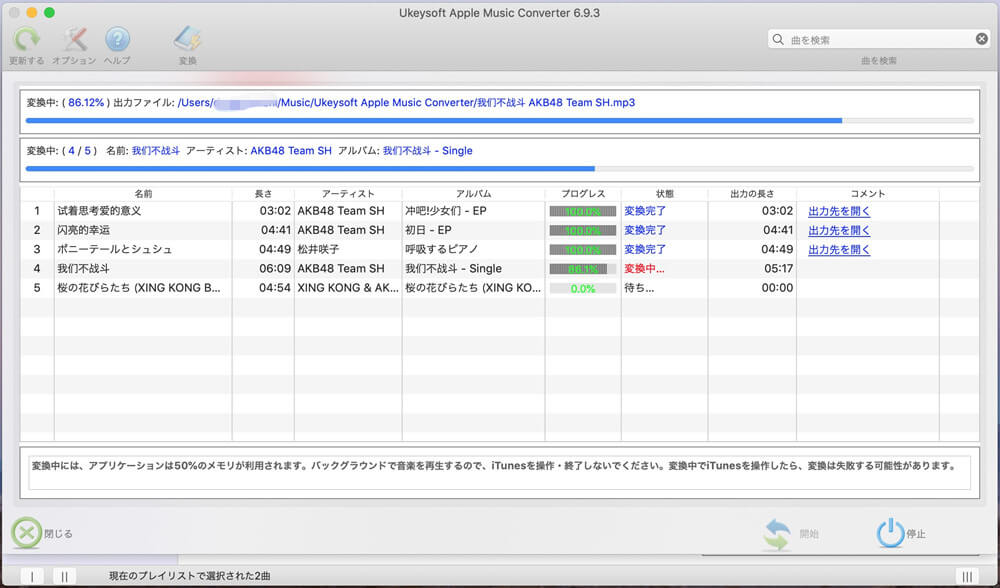
Task: Click the output length 05:17 cell
Action: tap(778, 269)
